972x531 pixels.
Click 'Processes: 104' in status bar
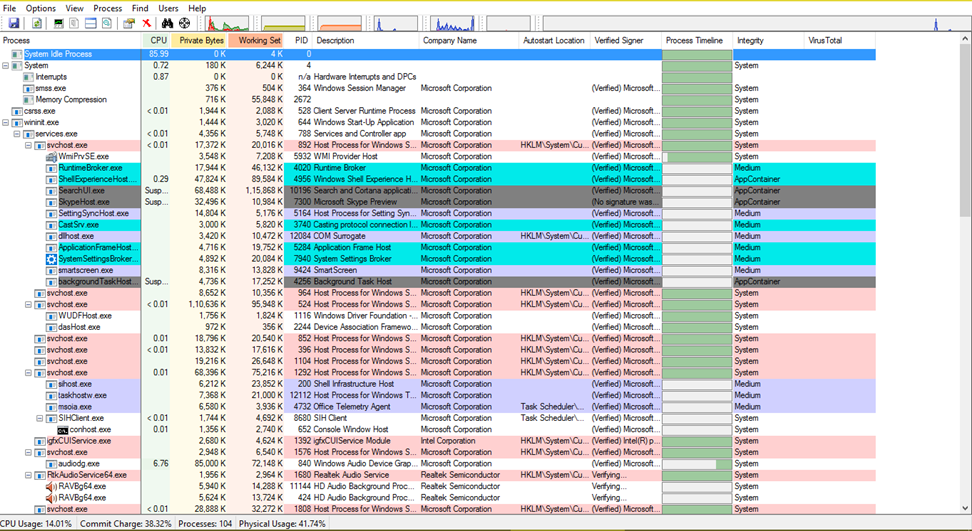coord(205,524)
